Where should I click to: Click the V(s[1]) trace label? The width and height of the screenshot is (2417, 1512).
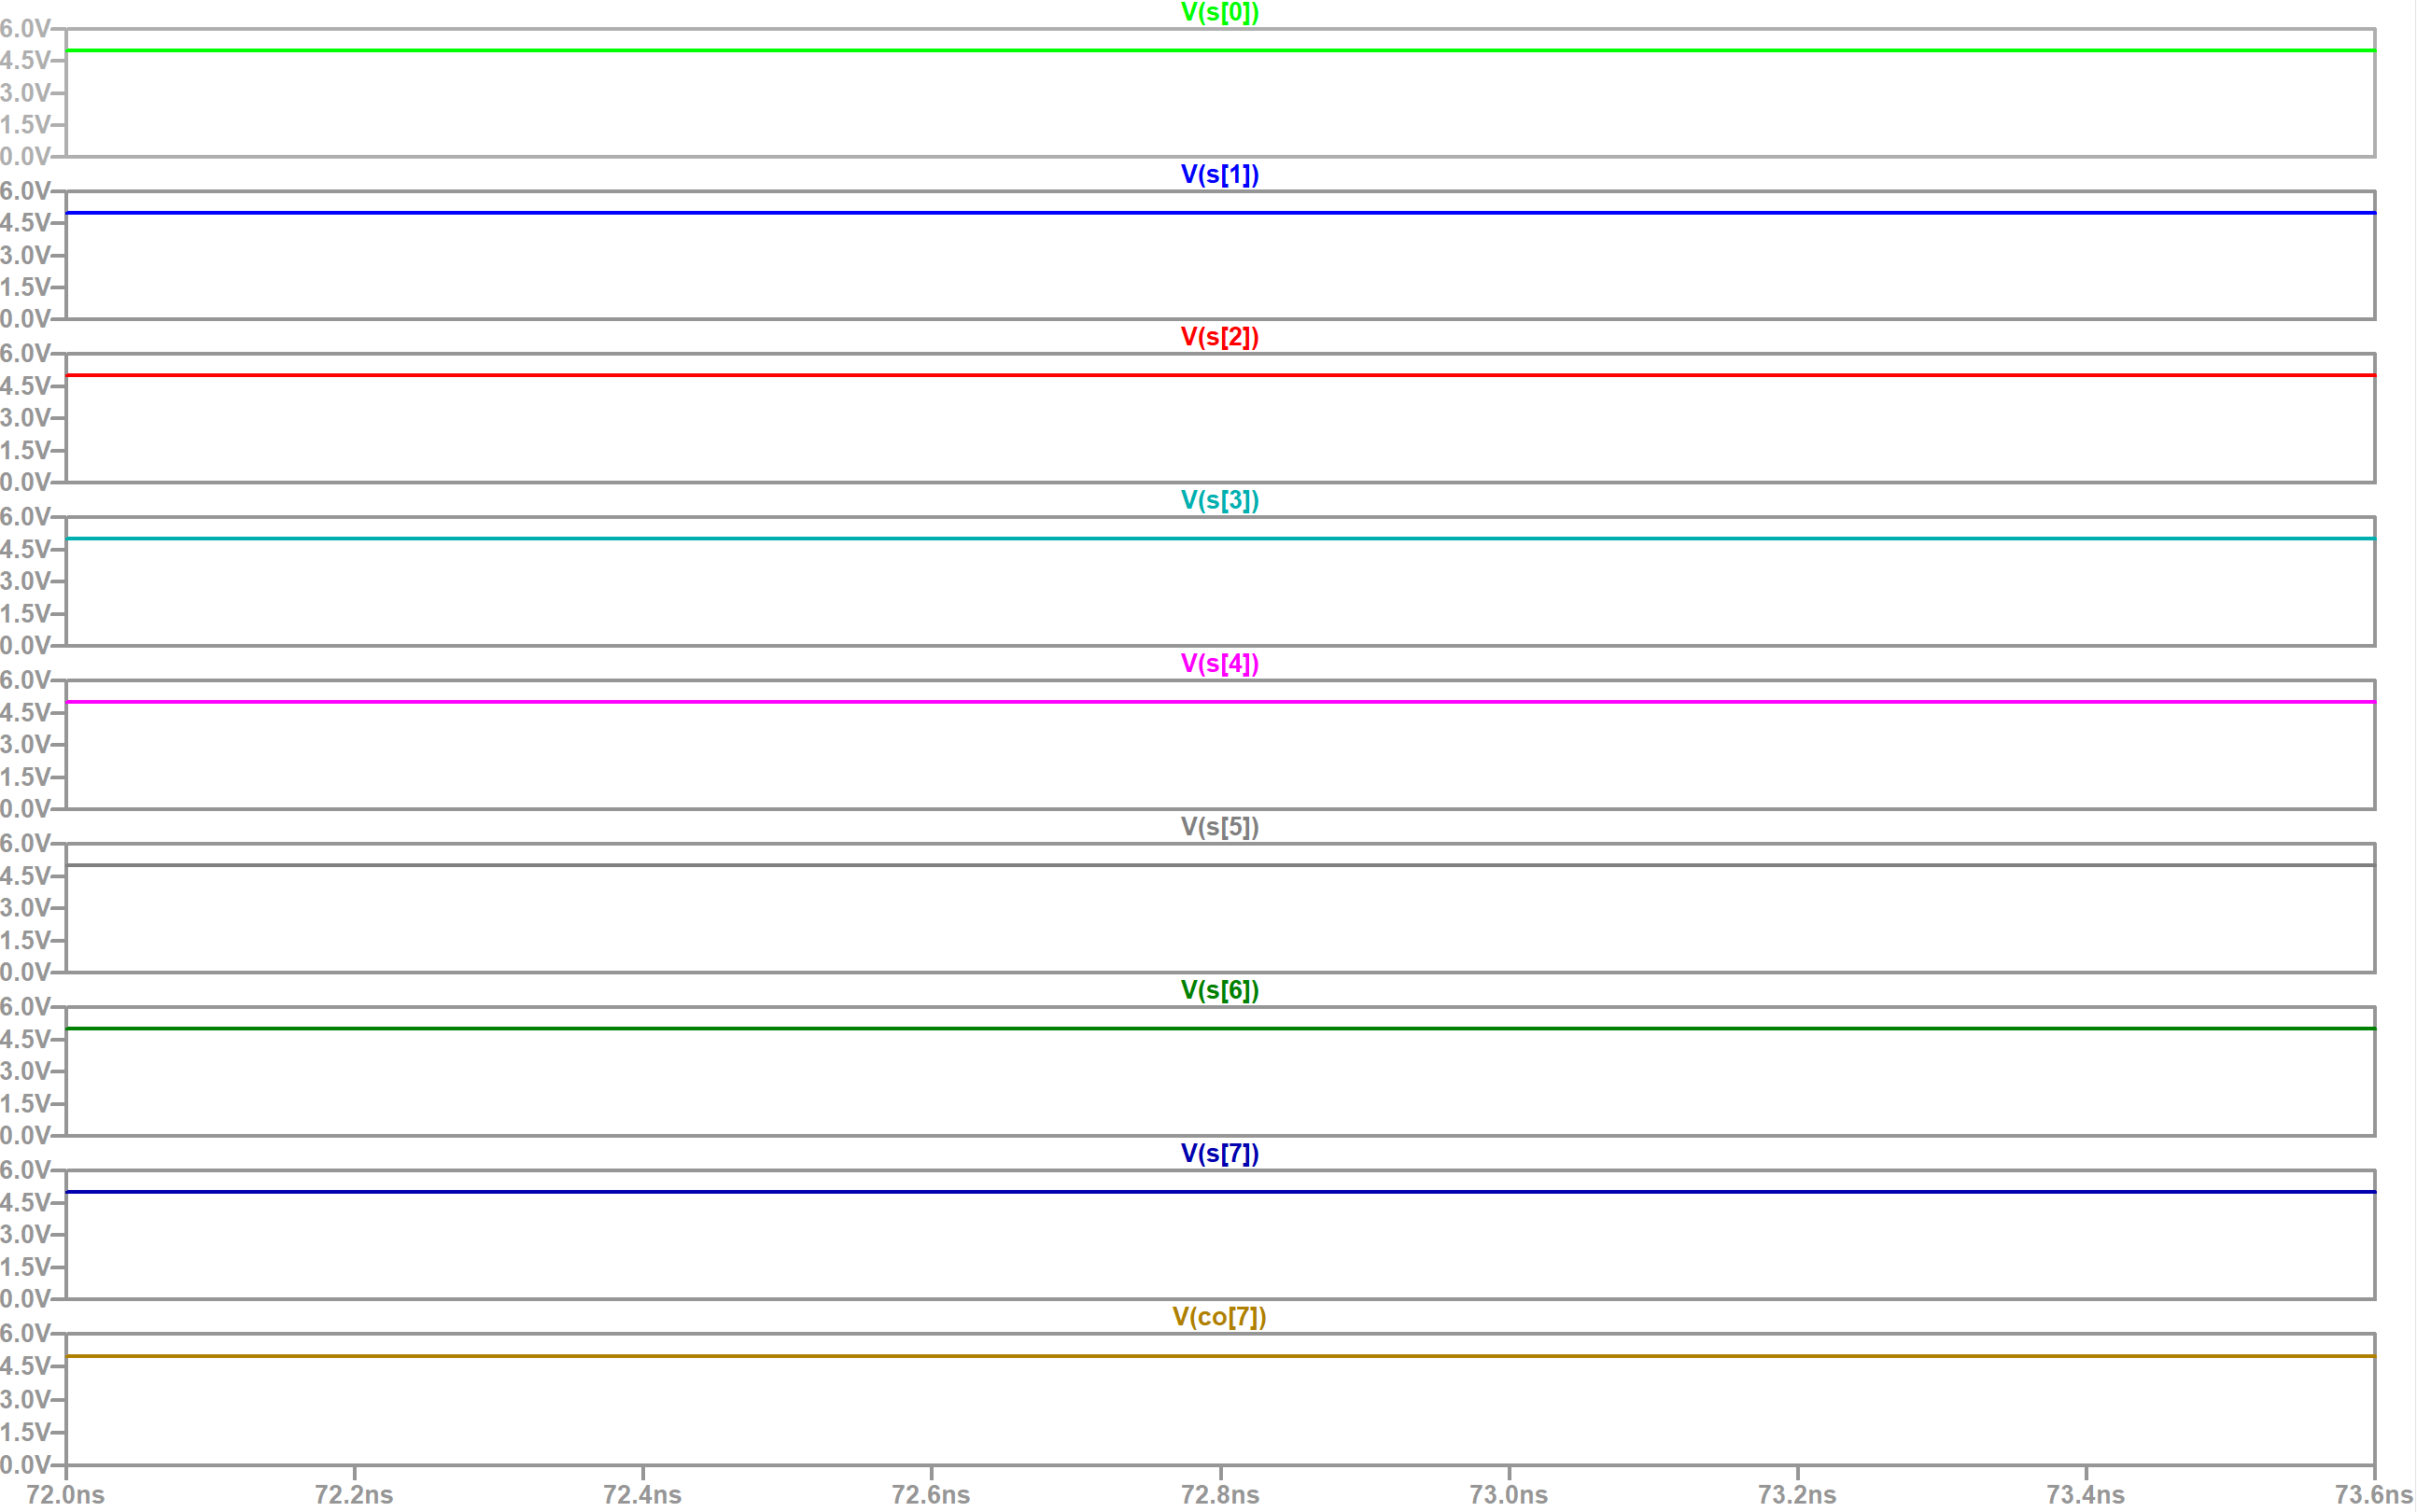(x=1219, y=175)
